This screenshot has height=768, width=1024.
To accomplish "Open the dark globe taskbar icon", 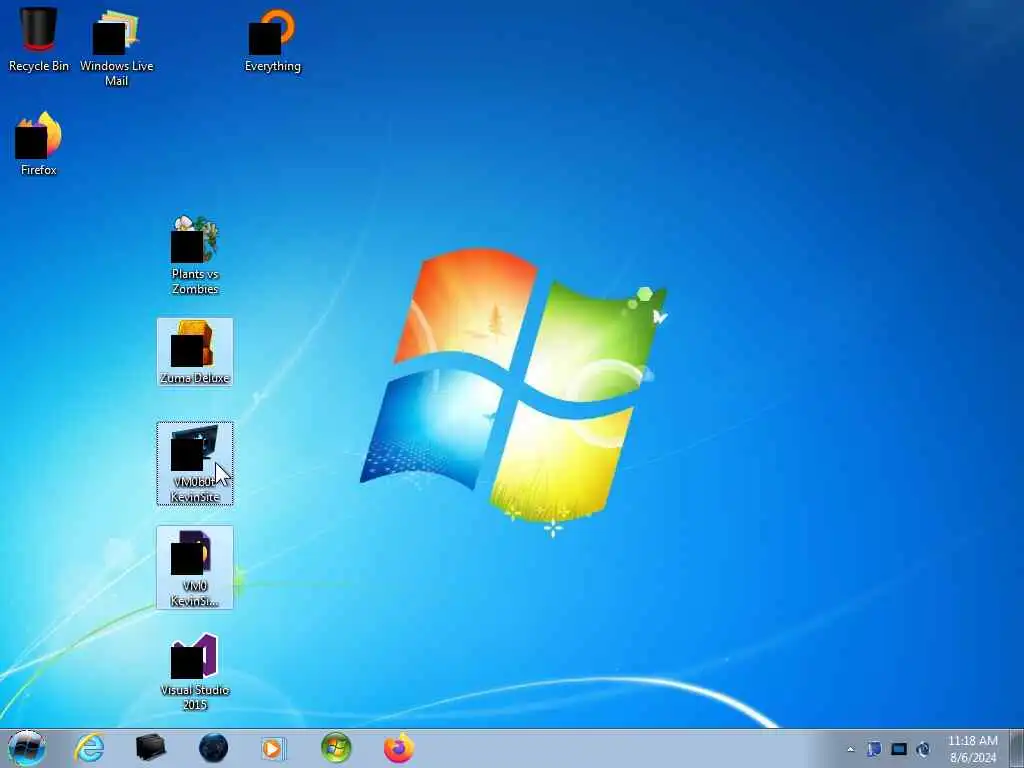I will (x=213, y=748).
